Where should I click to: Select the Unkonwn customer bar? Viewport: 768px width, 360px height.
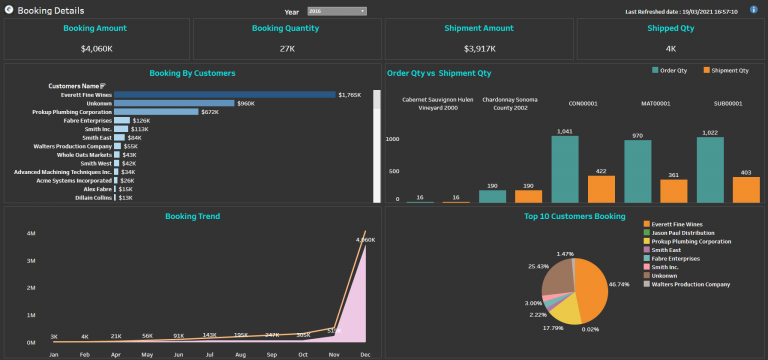point(174,103)
